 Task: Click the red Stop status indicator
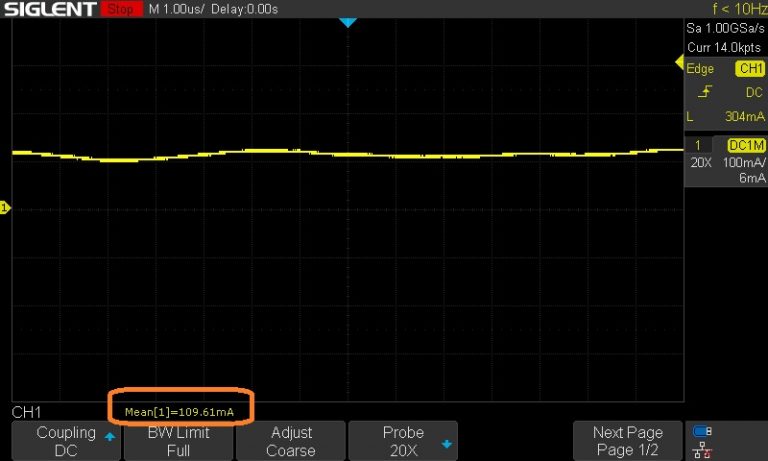[121, 9]
